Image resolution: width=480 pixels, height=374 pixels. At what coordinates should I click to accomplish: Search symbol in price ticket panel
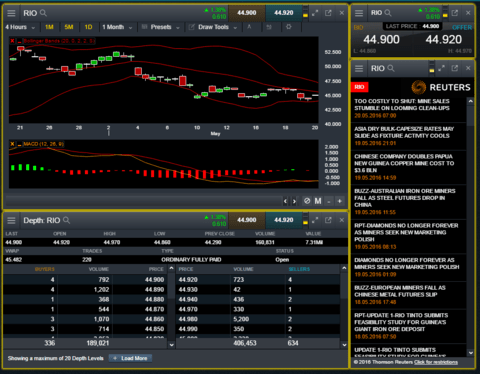[388, 13]
